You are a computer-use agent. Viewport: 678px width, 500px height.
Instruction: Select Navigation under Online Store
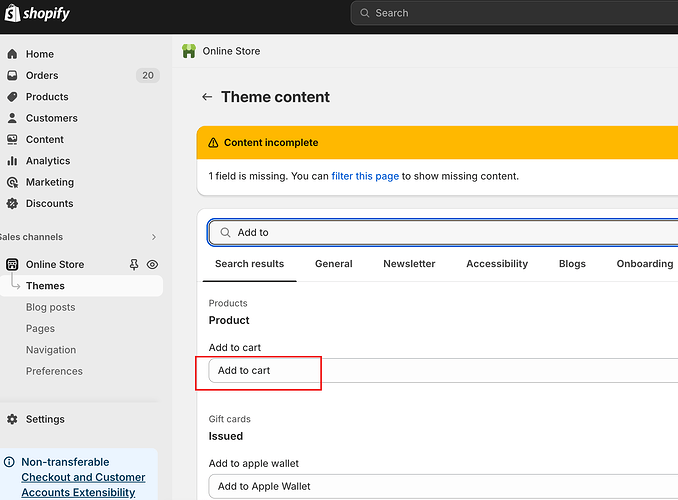pos(51,350)
